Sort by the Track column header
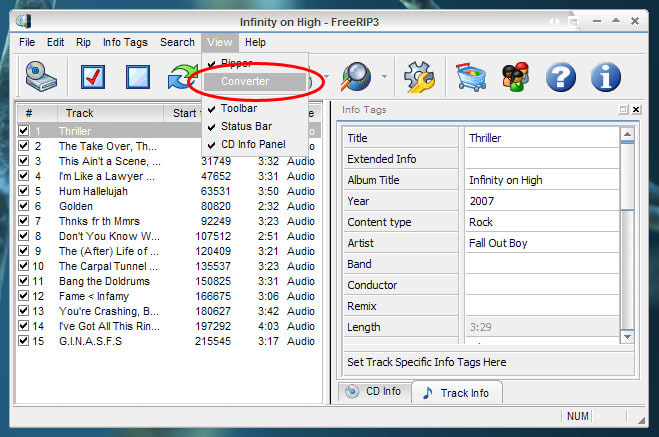Viewport: 659px width, 437px height. pyautogui.click(x=110, y=113)
